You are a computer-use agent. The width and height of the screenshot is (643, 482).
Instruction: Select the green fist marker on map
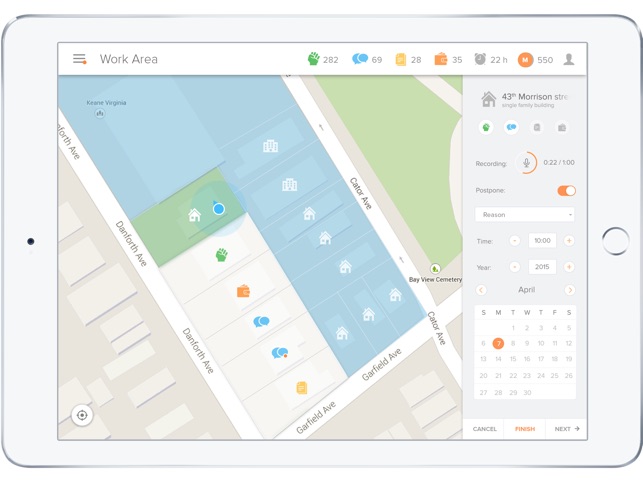pos(222,255)
